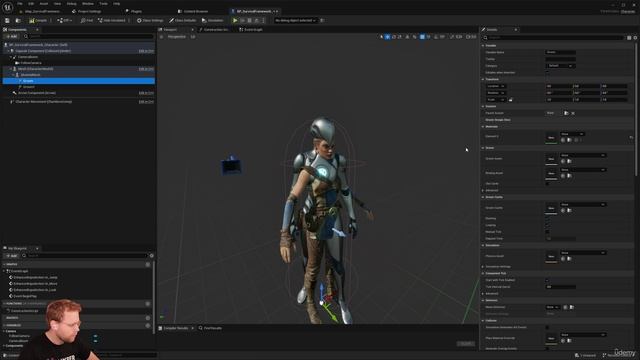Screen dimensions: 640x360
Task: Open the Window menu
Action: pyautogui.click(x=88, y=4)
